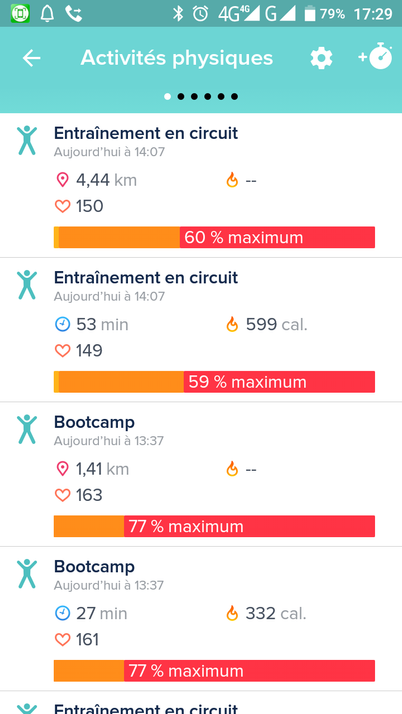This screenshot has width=402, height=714.
Task: Tap the clock icon beside 53 min
Action: pyautogui.click(x=62, y=325)
